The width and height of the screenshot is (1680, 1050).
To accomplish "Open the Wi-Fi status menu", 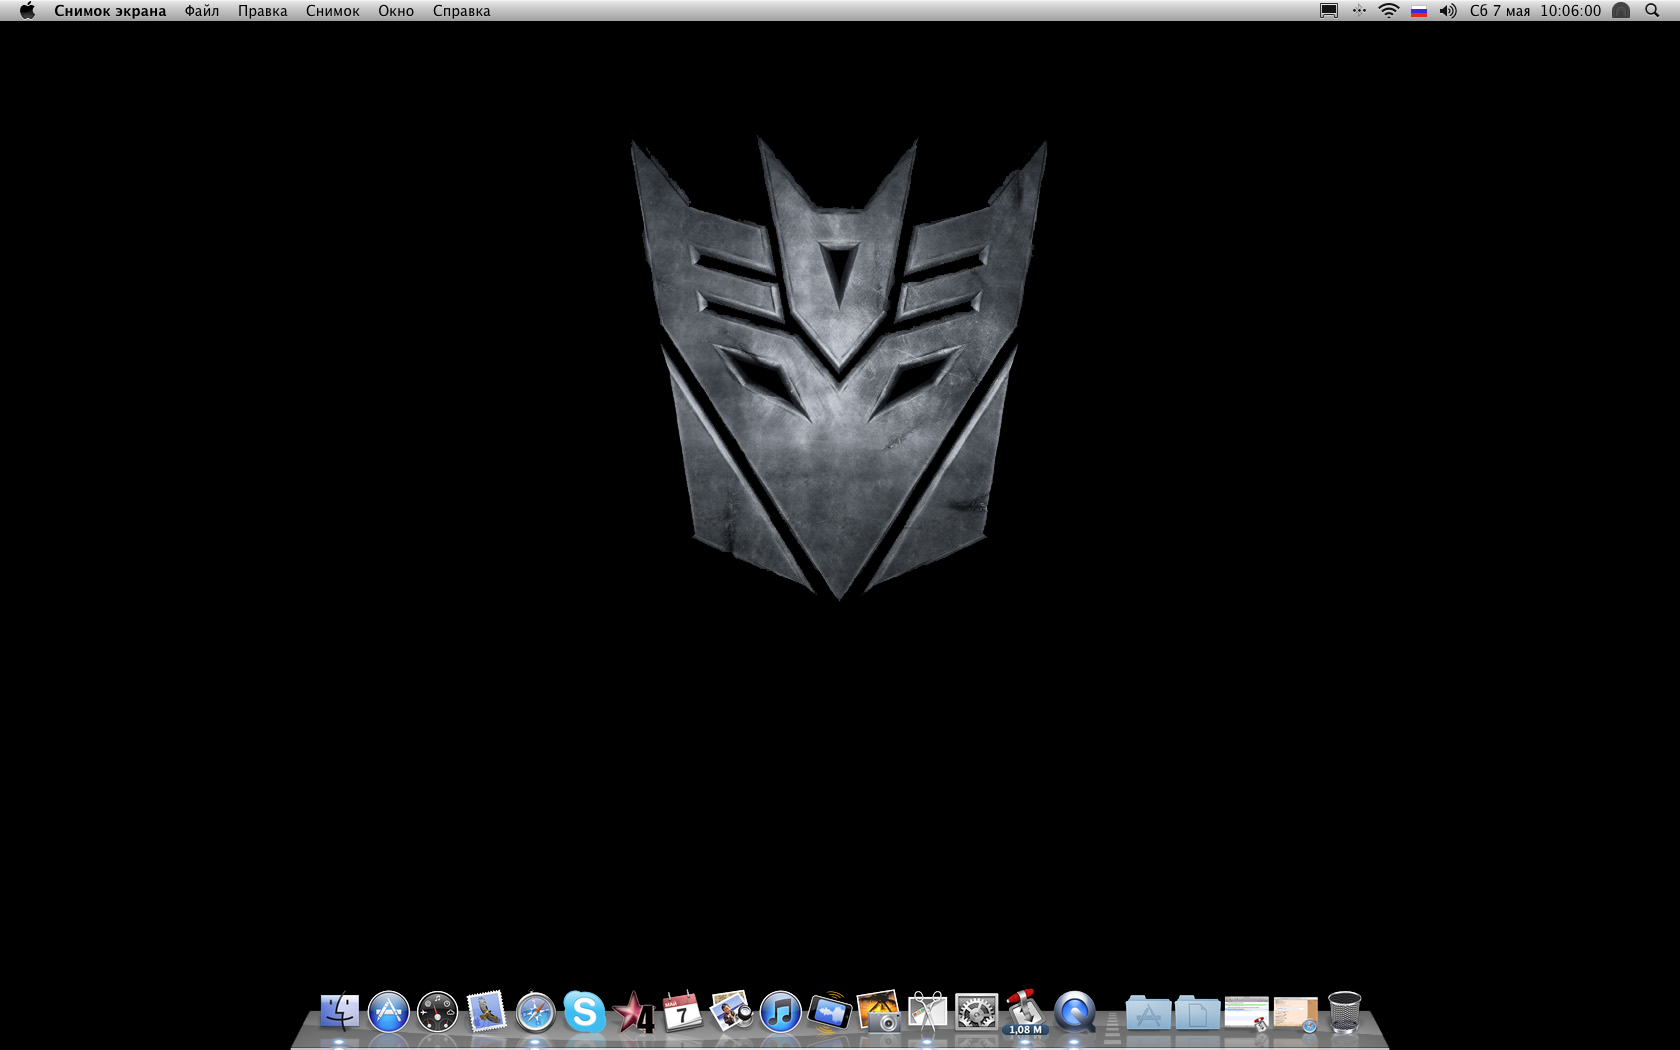I will (x=1389, y=11).
